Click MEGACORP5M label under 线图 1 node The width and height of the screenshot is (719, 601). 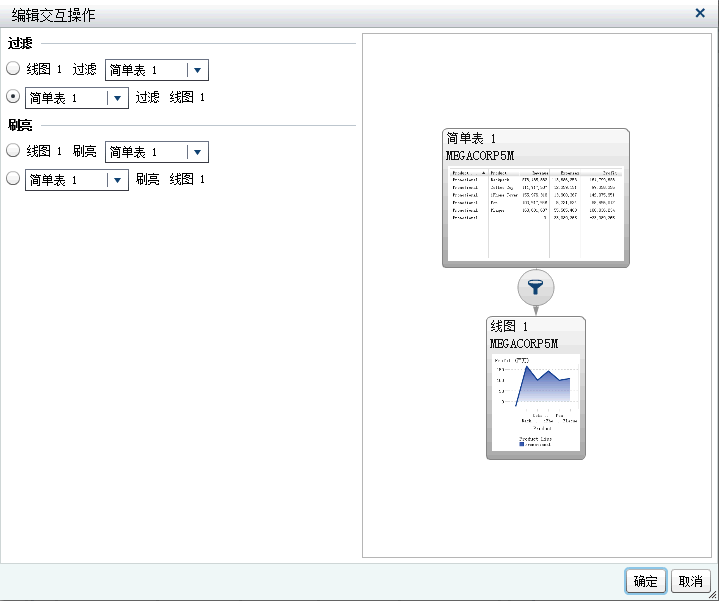pos(524,343)
